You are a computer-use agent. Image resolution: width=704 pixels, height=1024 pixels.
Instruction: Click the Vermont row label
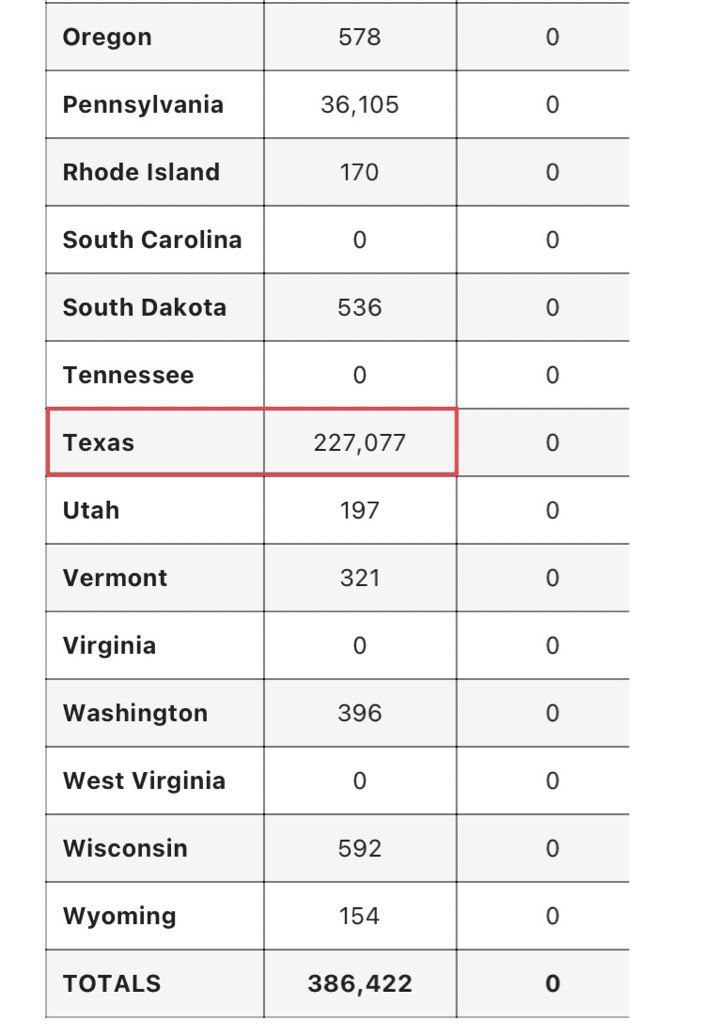tap(115, 578)
